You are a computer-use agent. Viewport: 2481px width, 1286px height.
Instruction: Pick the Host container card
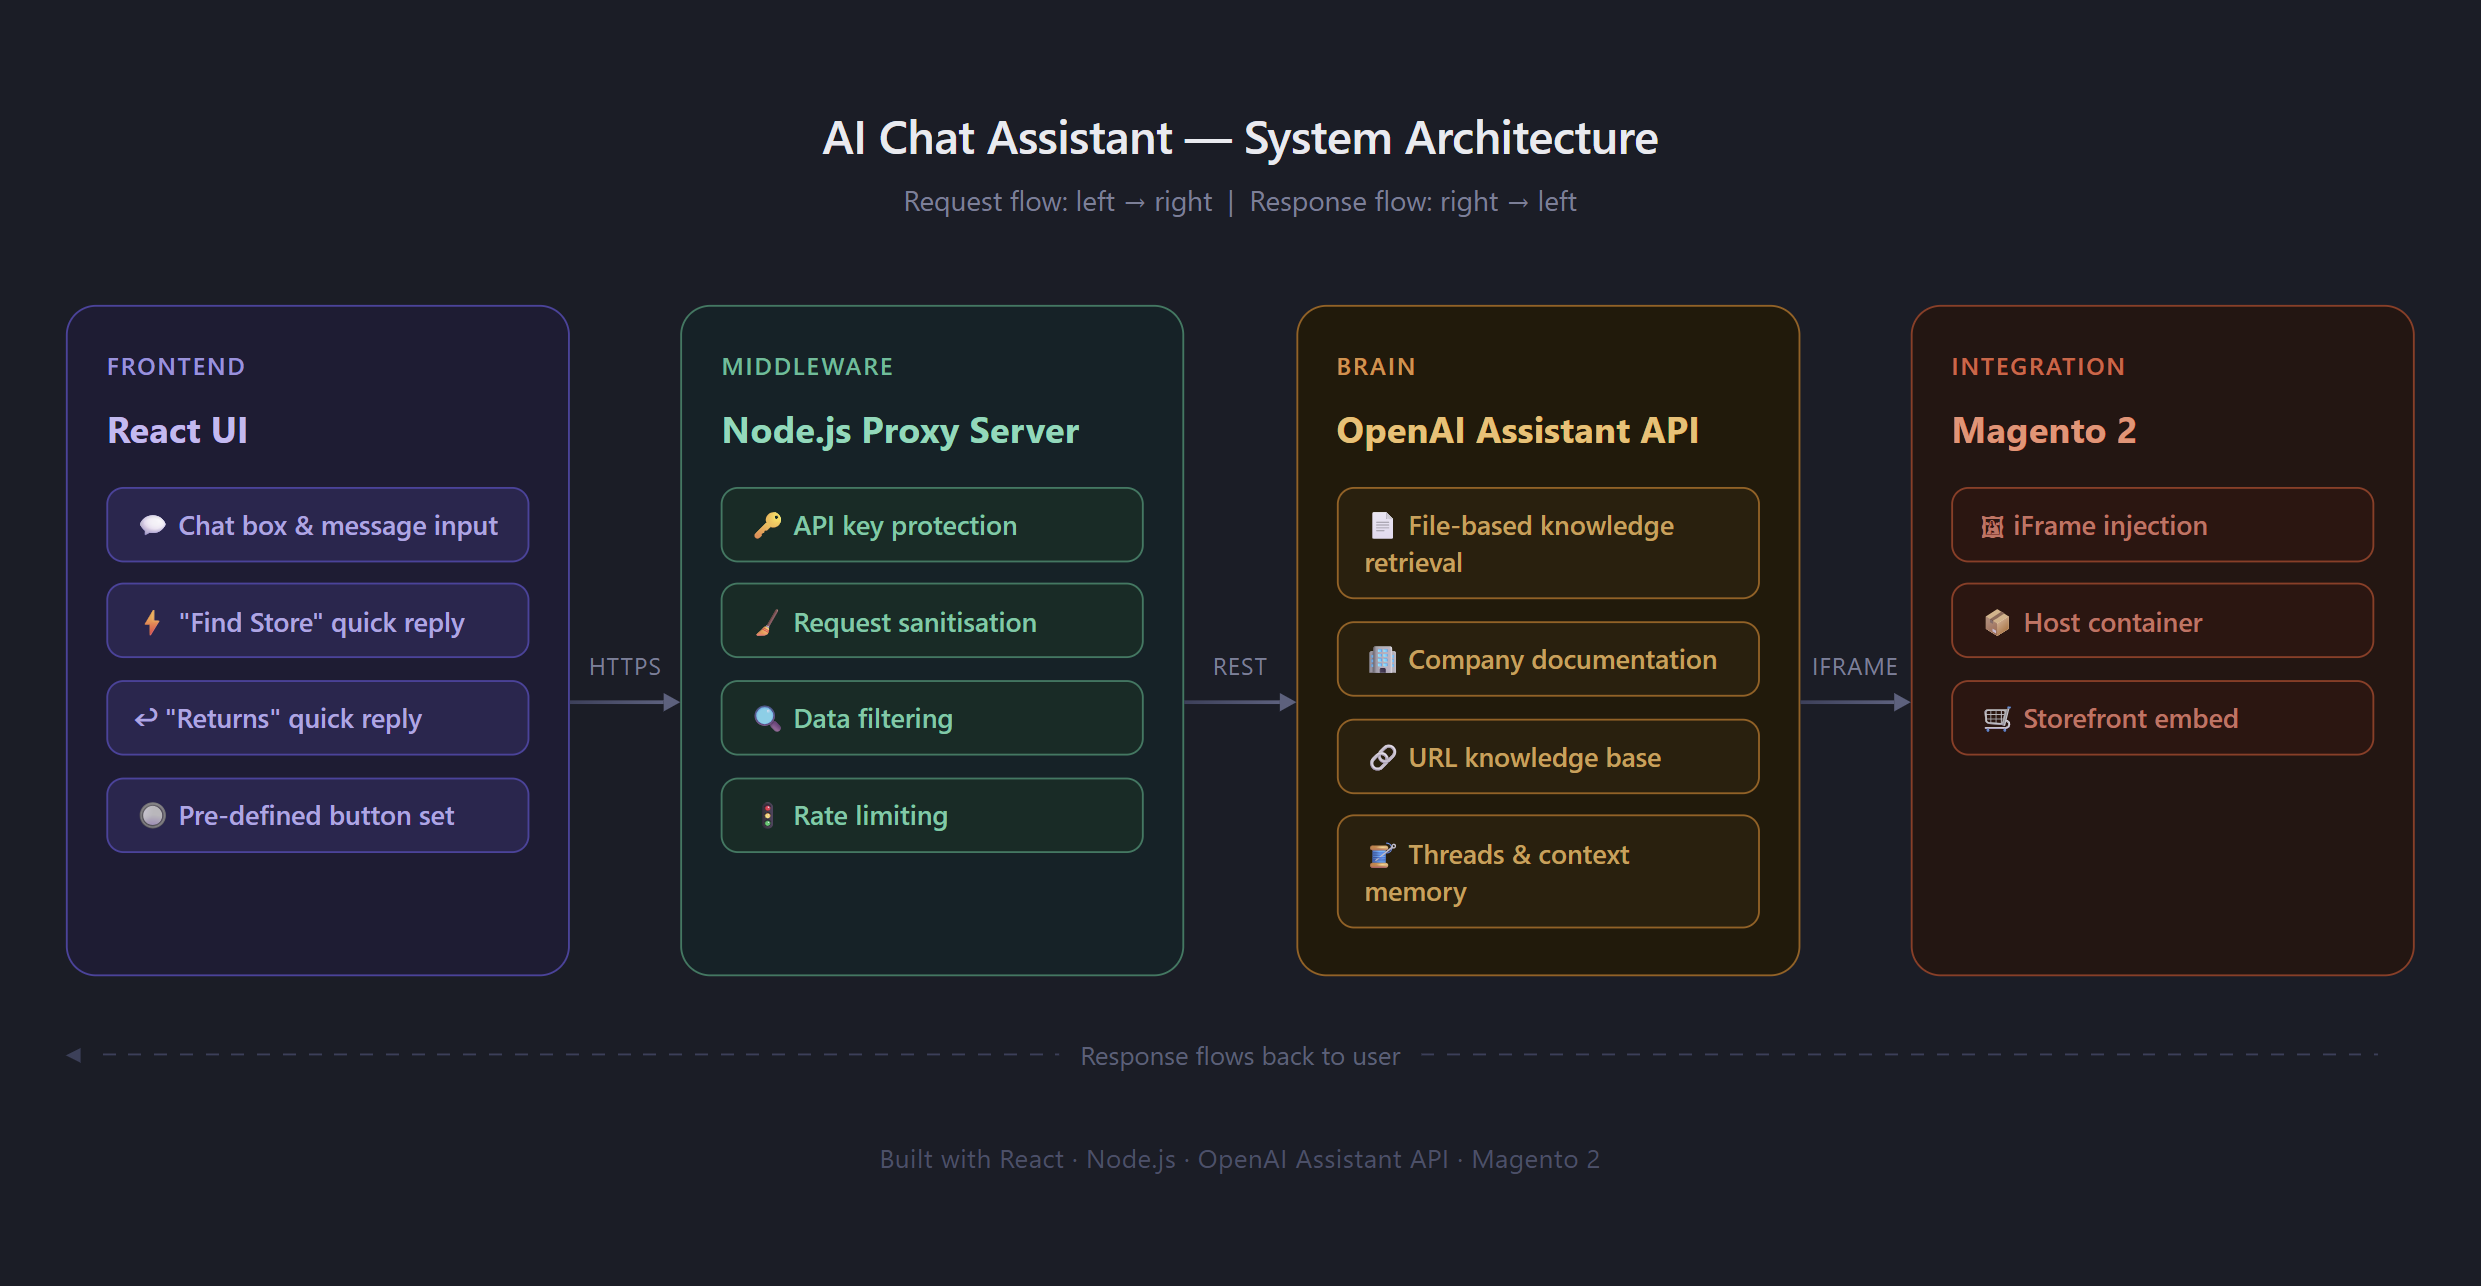(x=2162, y=621)
